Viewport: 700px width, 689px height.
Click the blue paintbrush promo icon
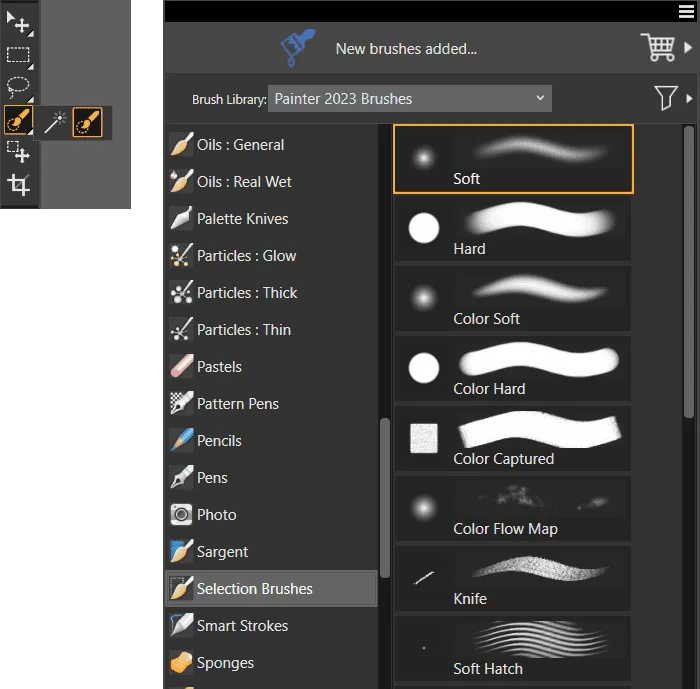pos(298,47)
